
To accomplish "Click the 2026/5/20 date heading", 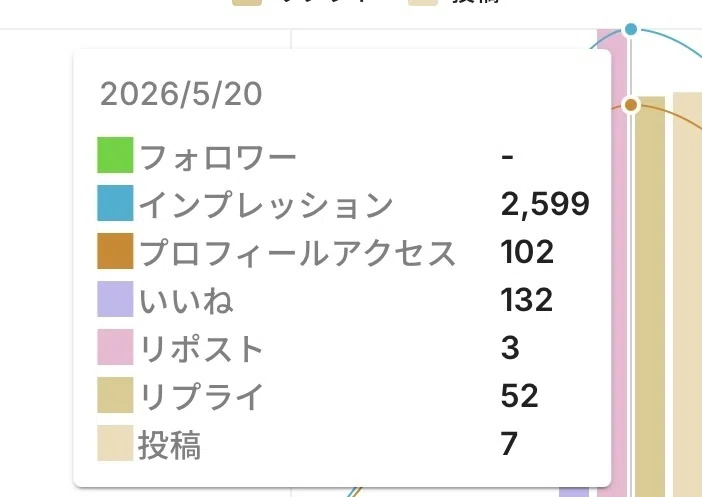I will pyautogui.click(x=181, y=94).
